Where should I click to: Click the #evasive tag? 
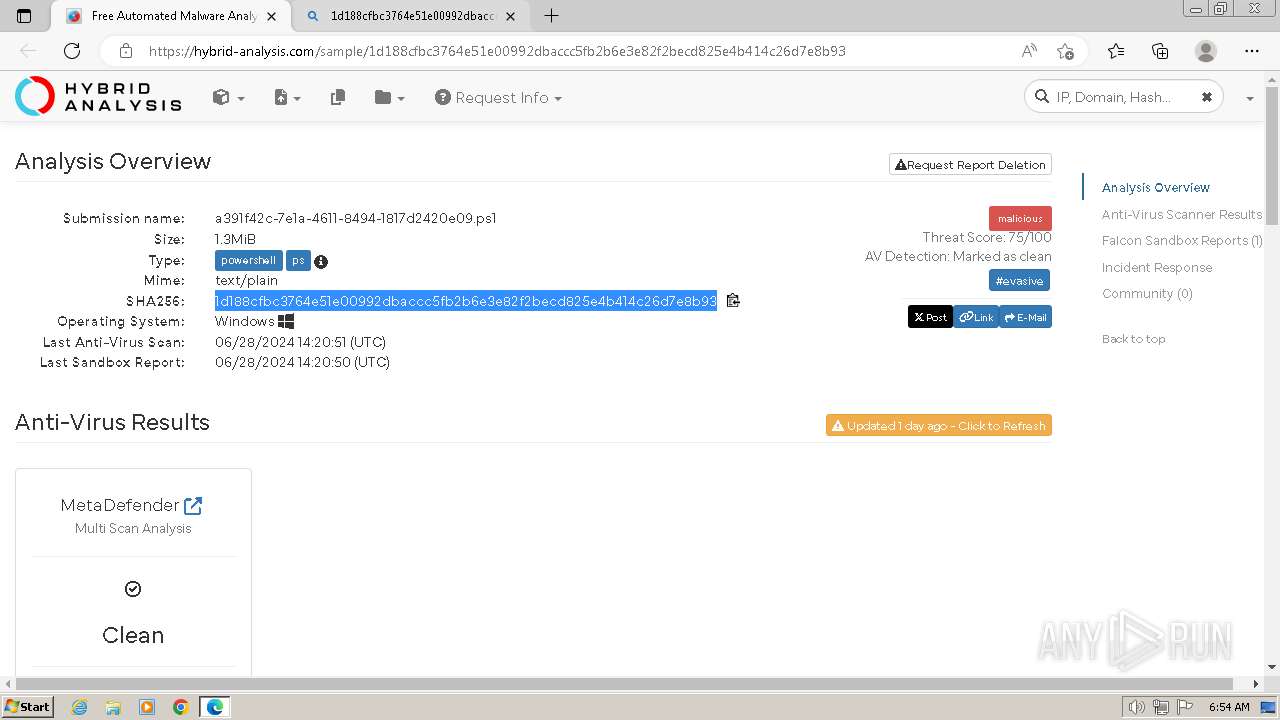pyautogui.click(x=1019, y=281)
